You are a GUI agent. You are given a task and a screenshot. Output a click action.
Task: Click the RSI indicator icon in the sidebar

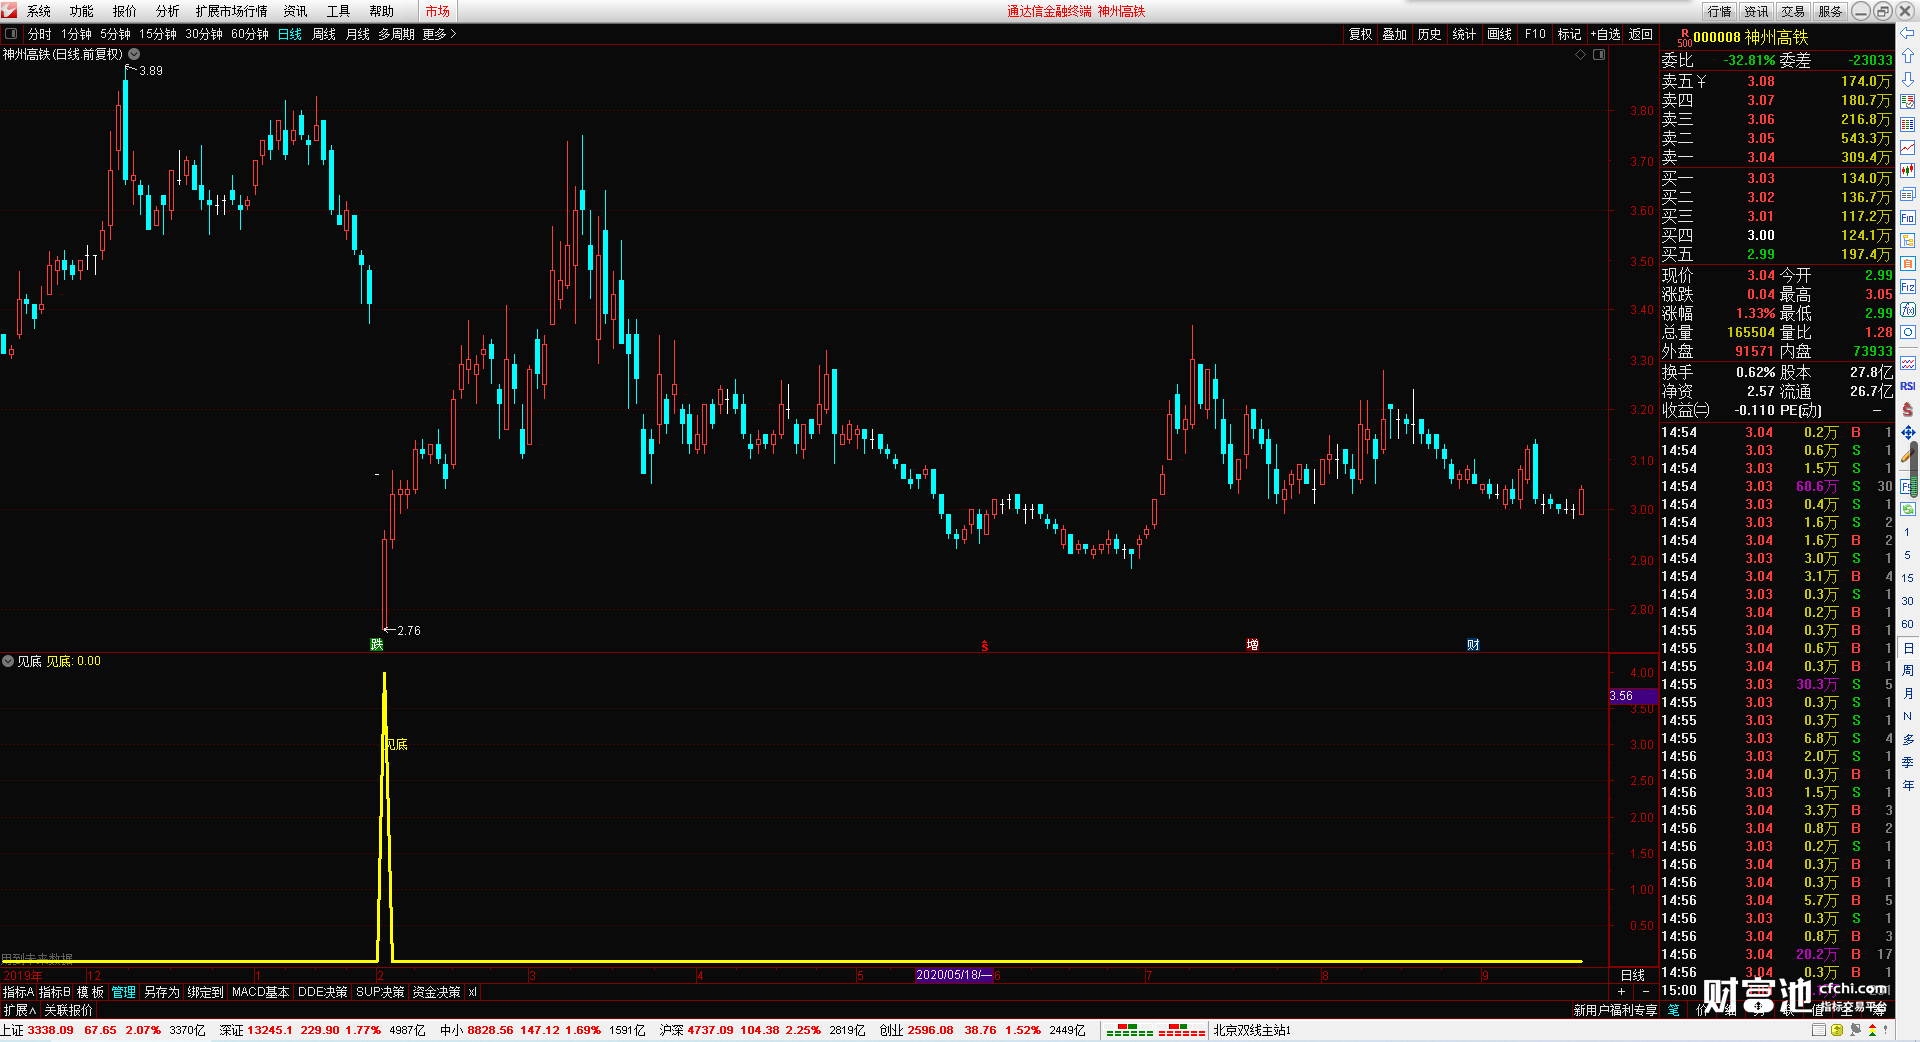click(x=1908, y=386)
